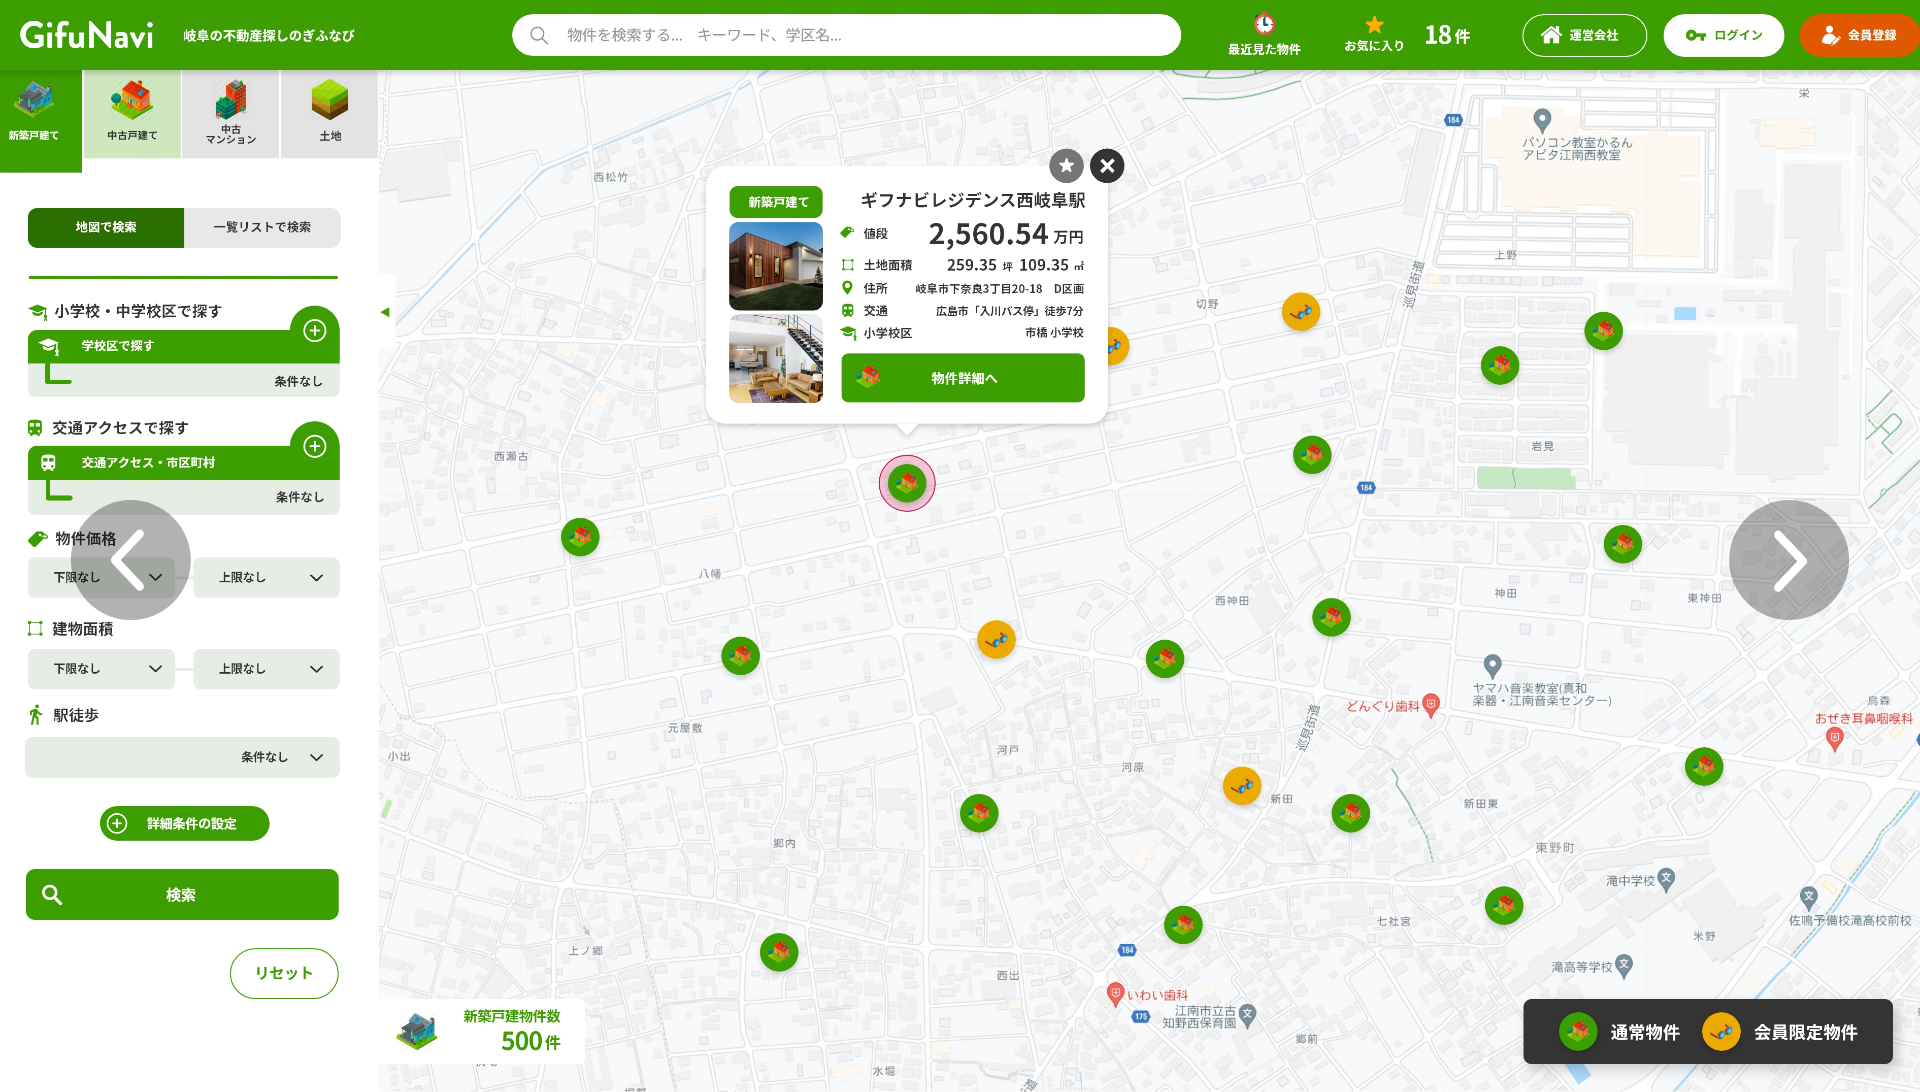This screenshot has height=1092, width=1920.
Task: Open recently viewed properties clock icon
Action: [x=1264, y=25]
